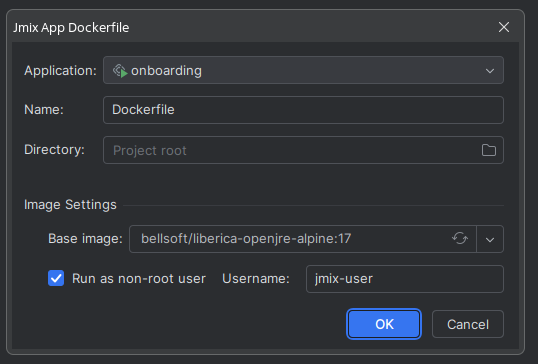Edit the Username field jmix-user

point(405,279)
